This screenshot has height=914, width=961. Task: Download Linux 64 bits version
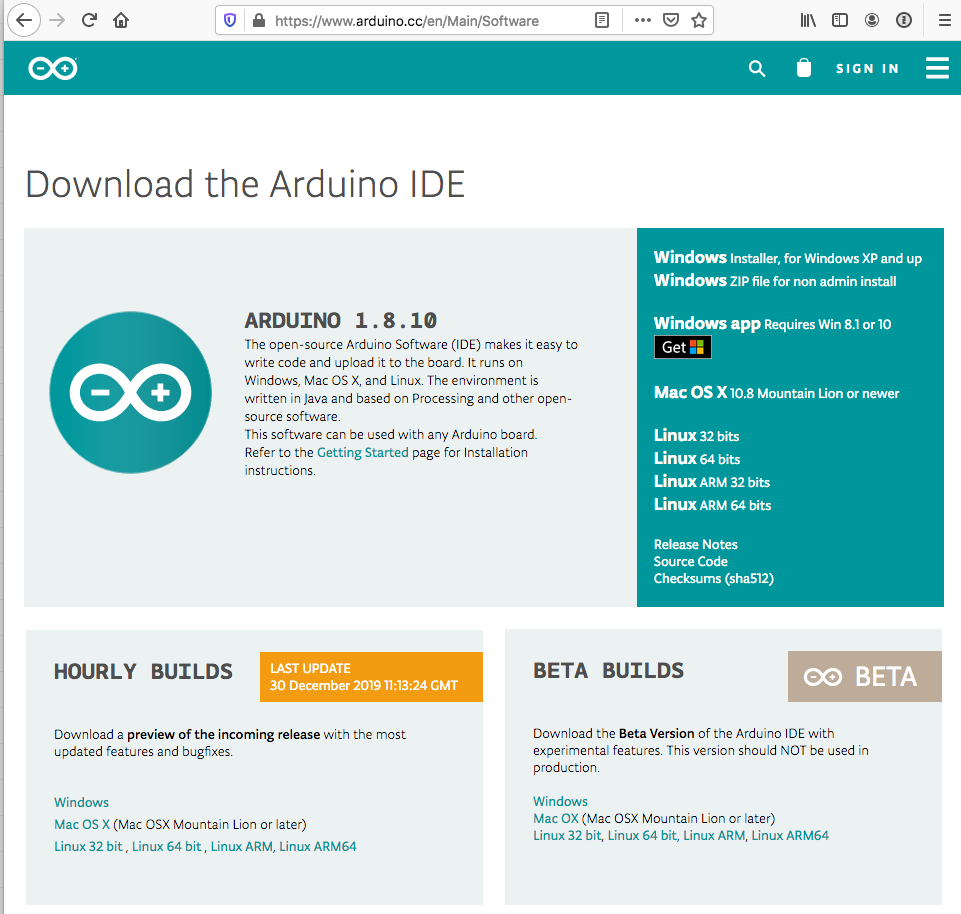697,459
